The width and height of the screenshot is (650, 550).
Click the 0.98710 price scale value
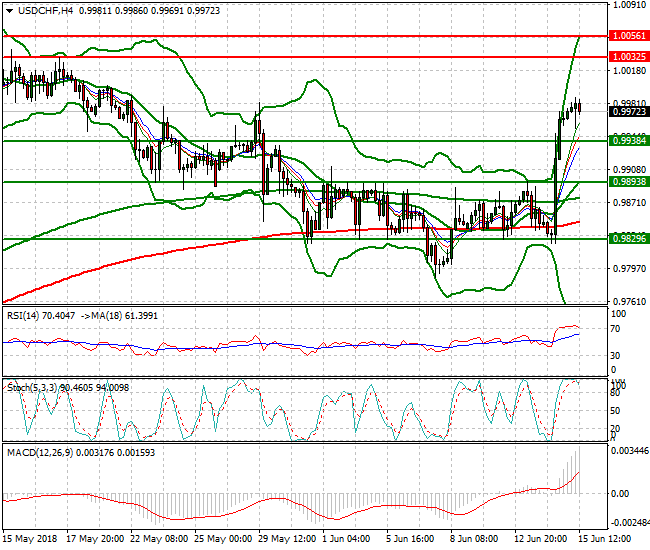pyautogui.click(x=629, y=203)
